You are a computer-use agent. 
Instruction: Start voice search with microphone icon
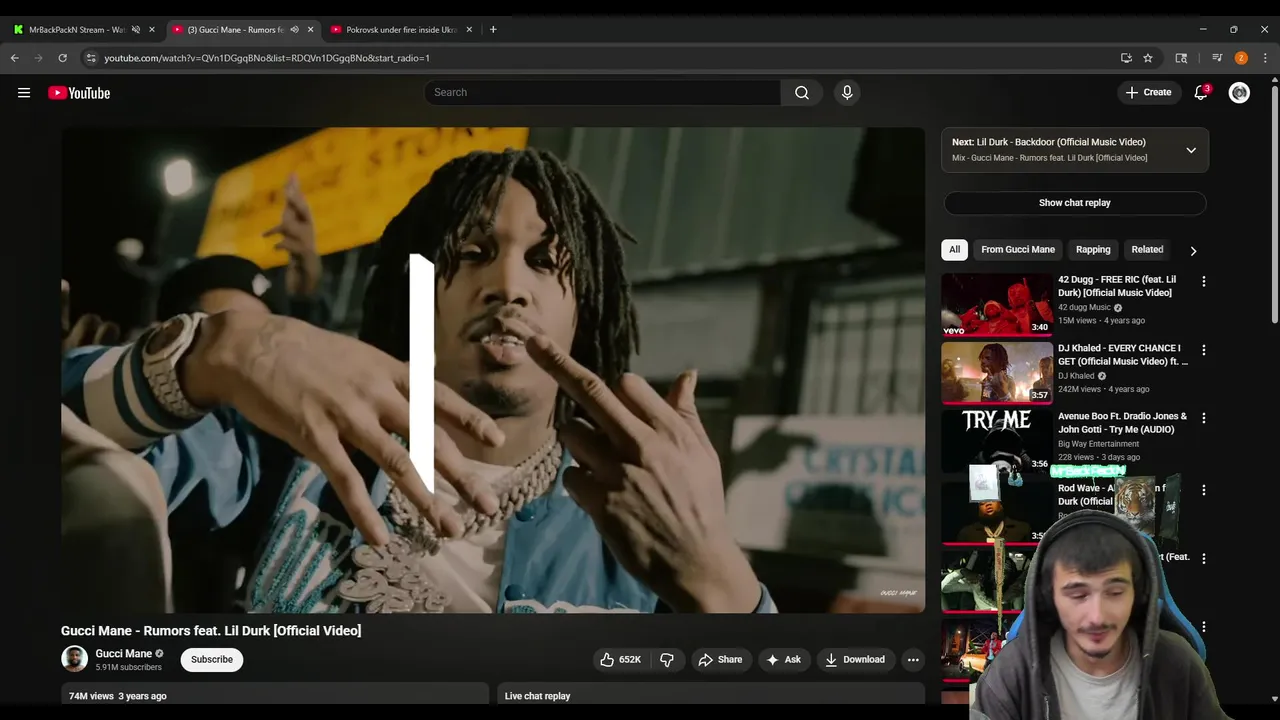pyautogui.click(x=847, y=92)
